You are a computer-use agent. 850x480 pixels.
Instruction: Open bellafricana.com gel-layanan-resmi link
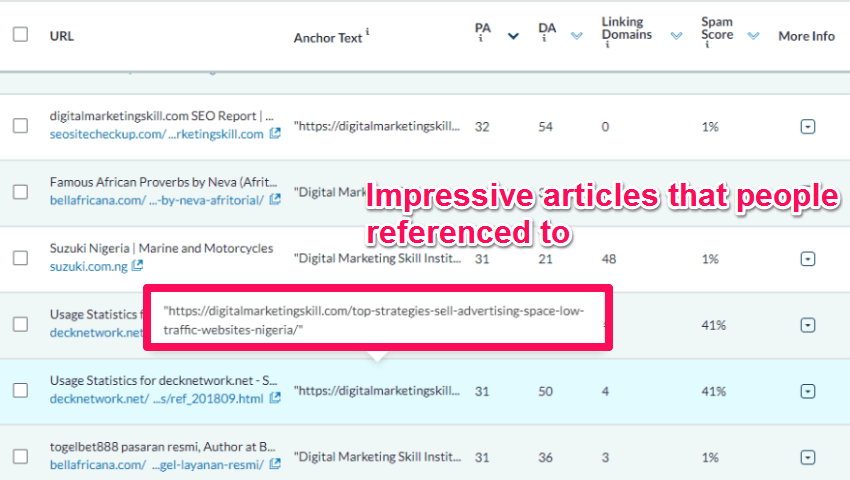(x=157, y=465)
